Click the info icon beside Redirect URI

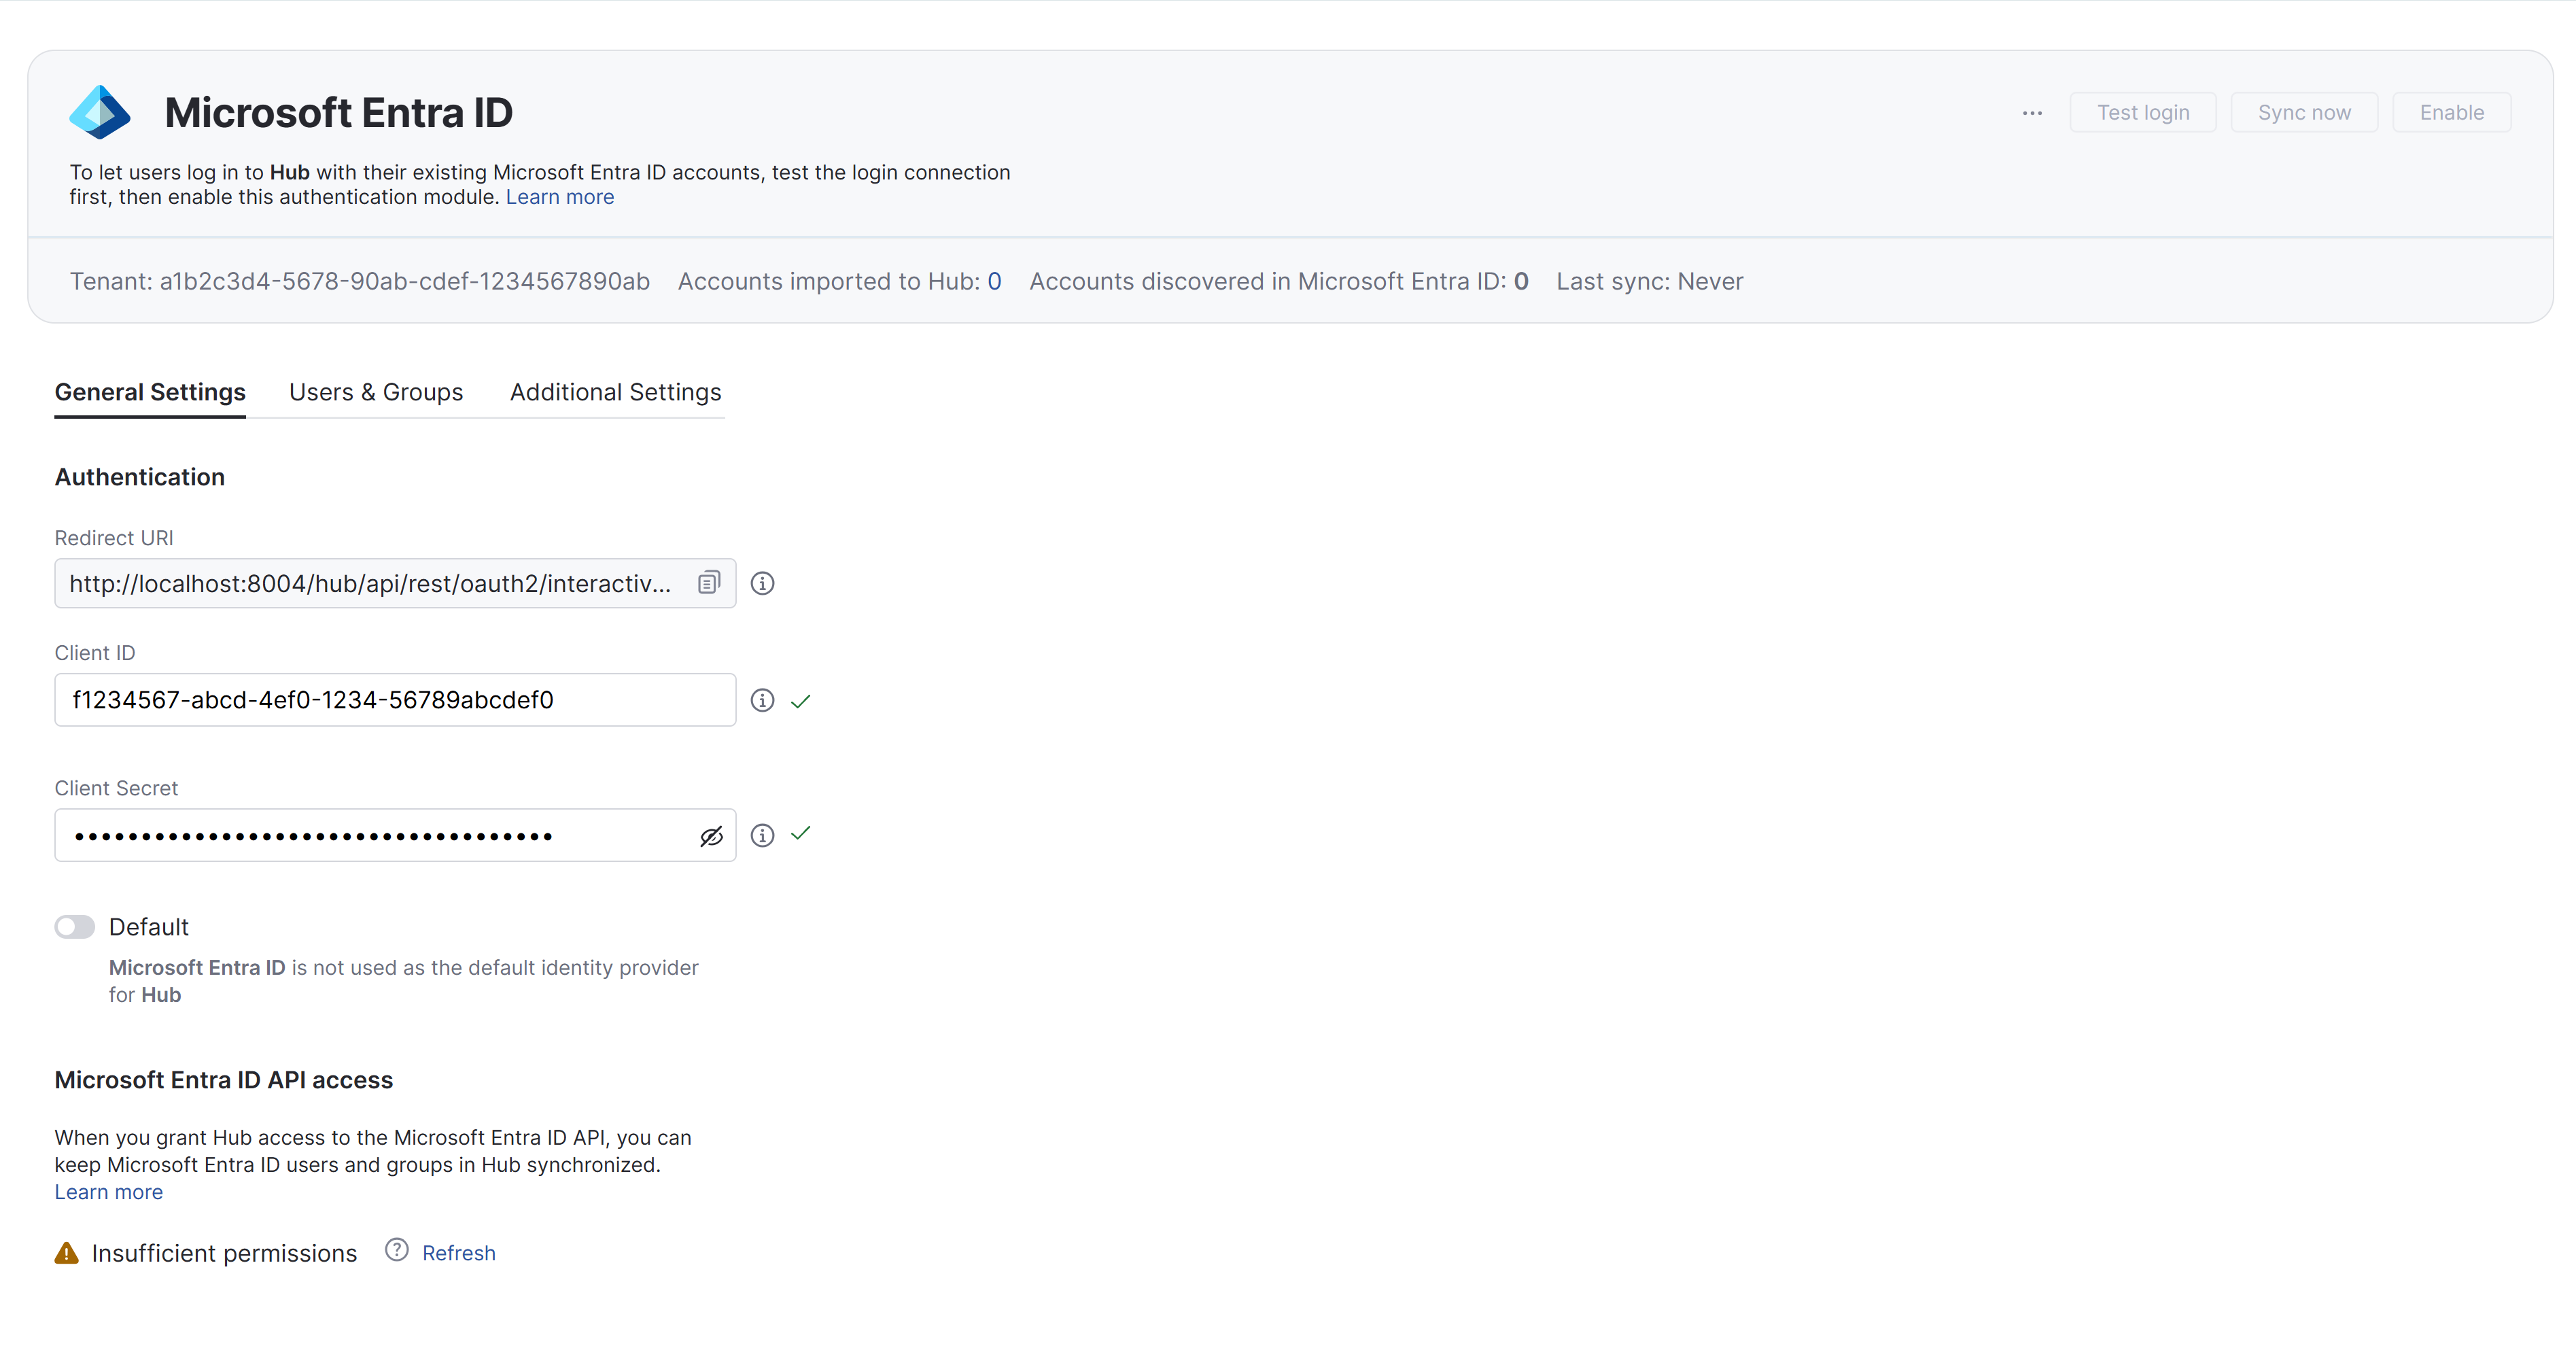click(x=763, y=583)
